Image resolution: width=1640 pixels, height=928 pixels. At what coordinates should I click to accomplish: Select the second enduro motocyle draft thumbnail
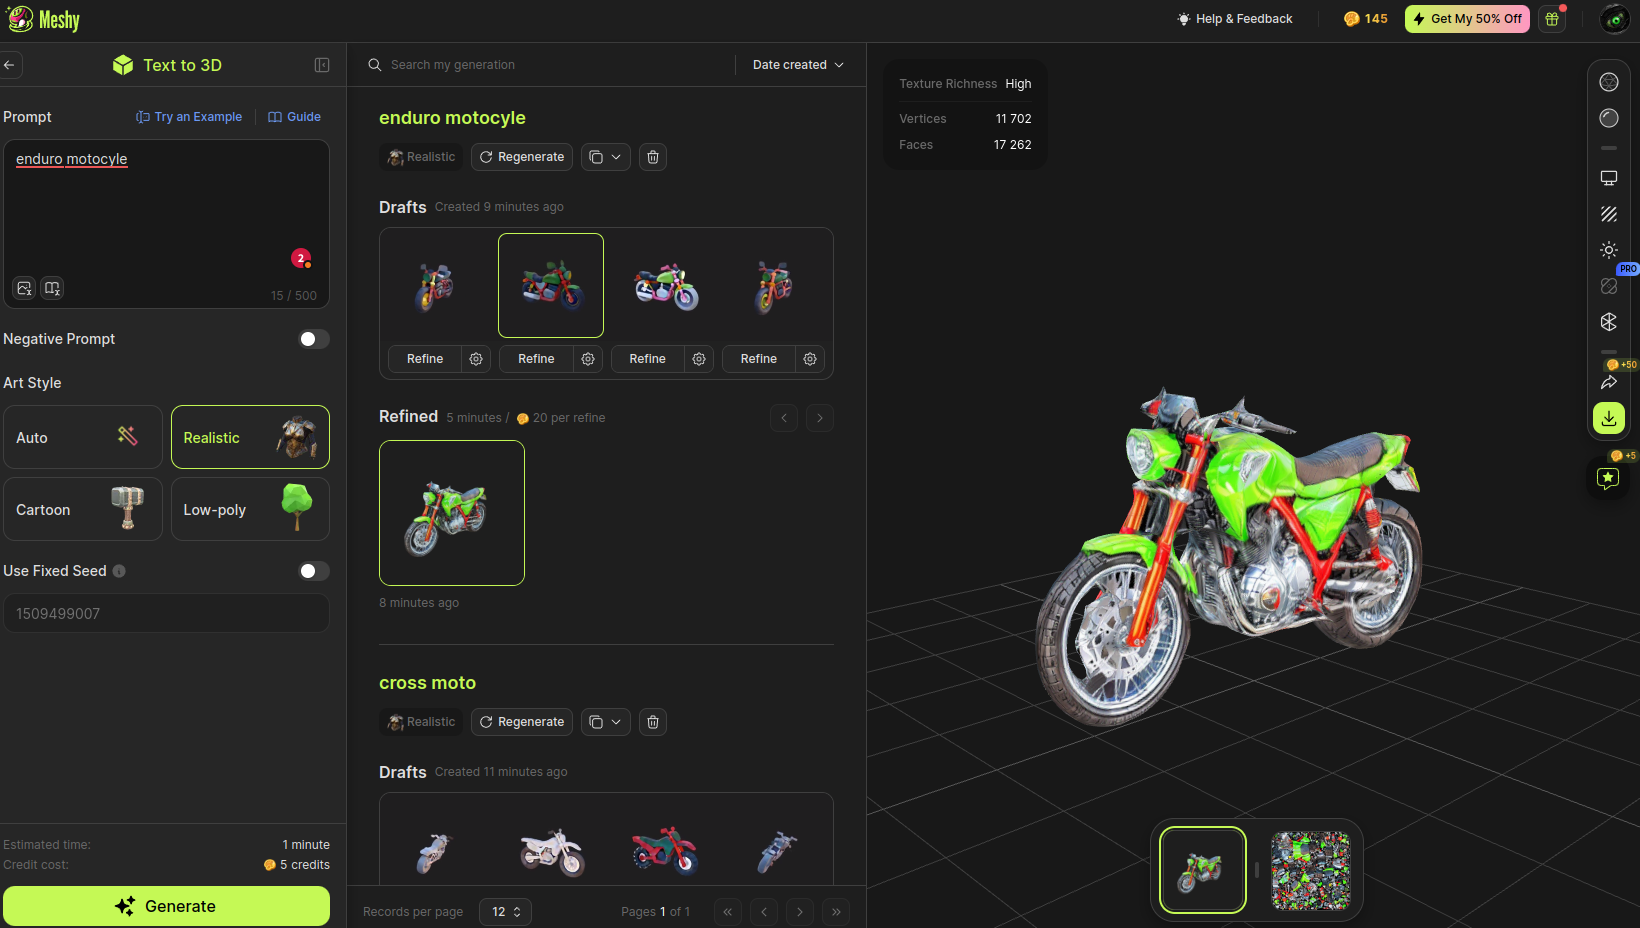click(551, 285)
